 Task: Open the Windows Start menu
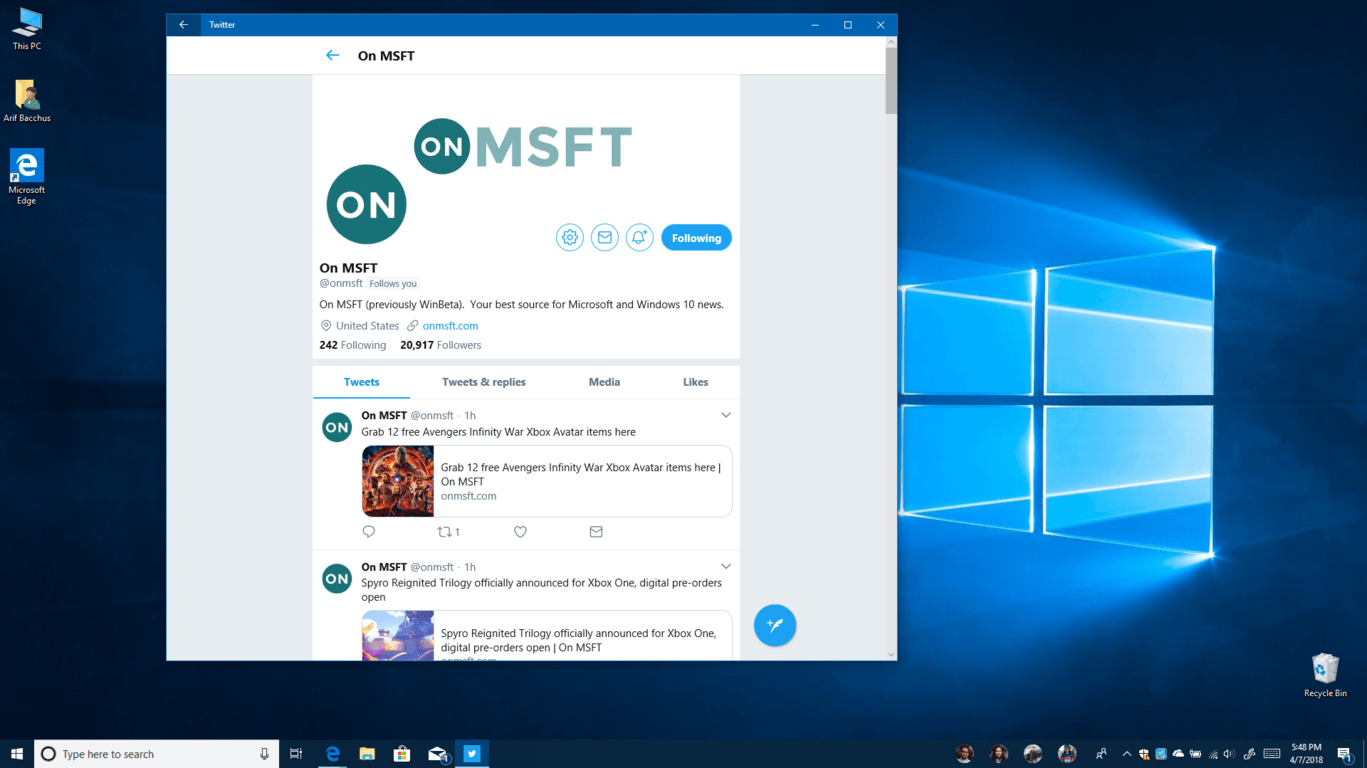pos(17,754)
